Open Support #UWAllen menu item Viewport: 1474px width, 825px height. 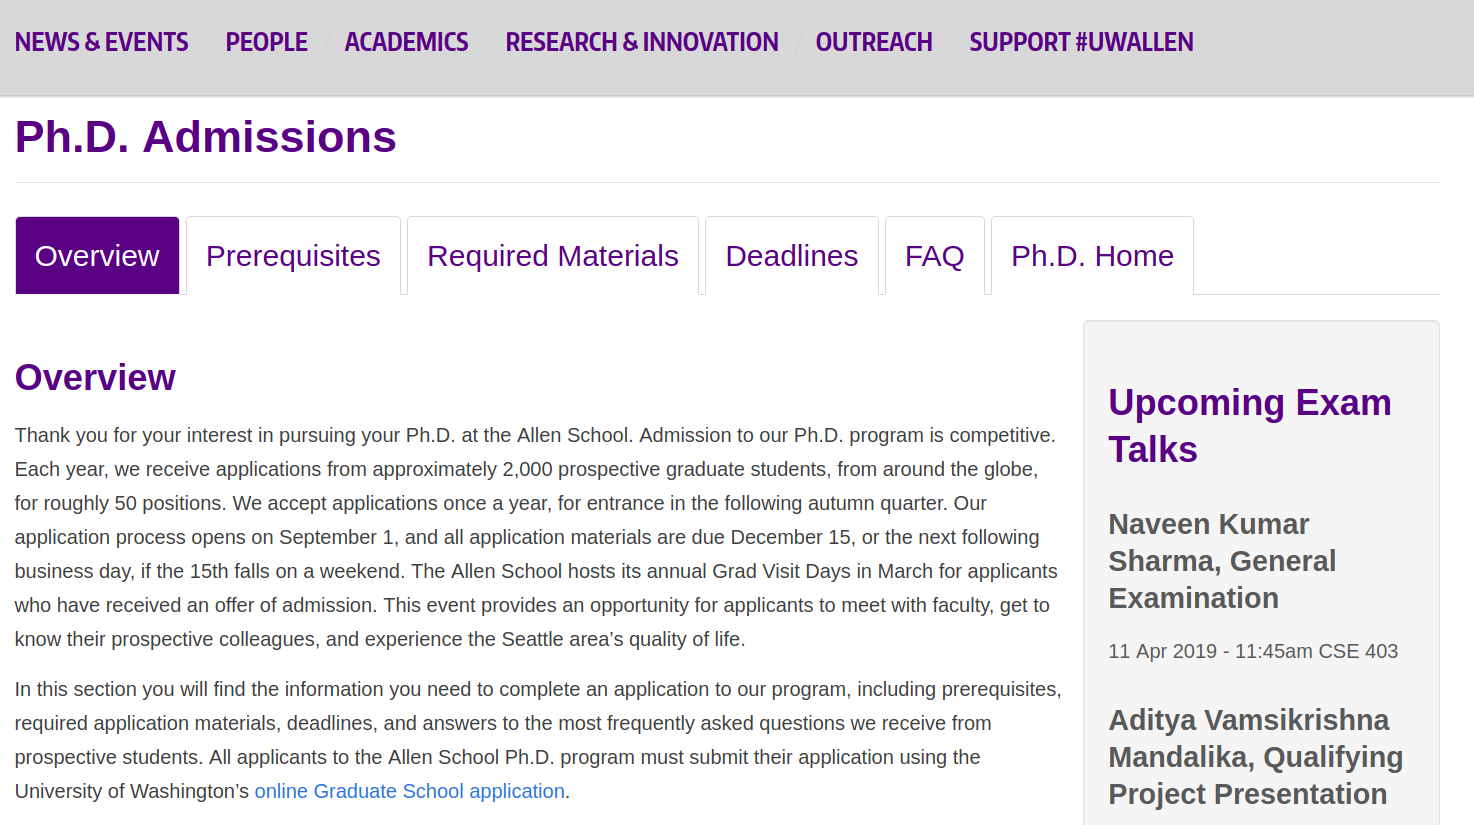[1081, 42]
